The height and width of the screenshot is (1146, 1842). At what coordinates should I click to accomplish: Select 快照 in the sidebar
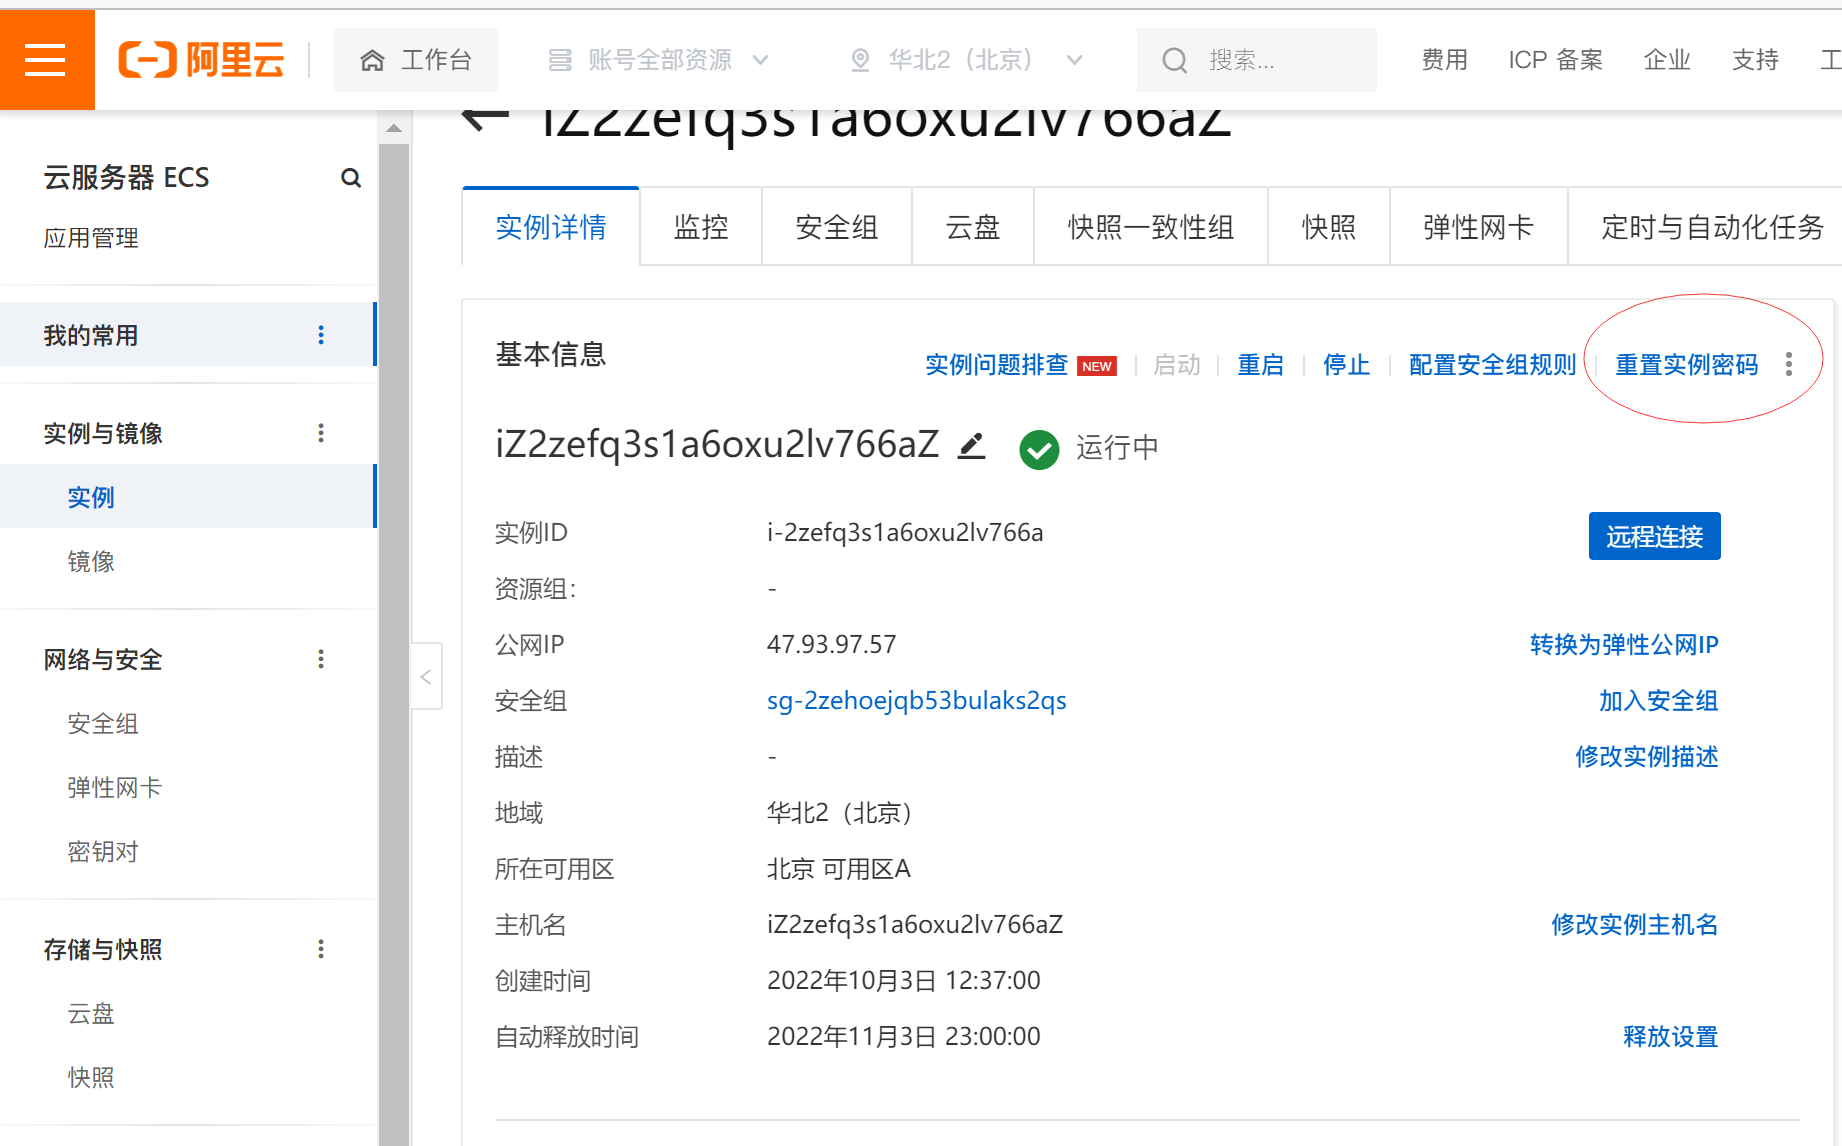click(x=91, y=1078)
